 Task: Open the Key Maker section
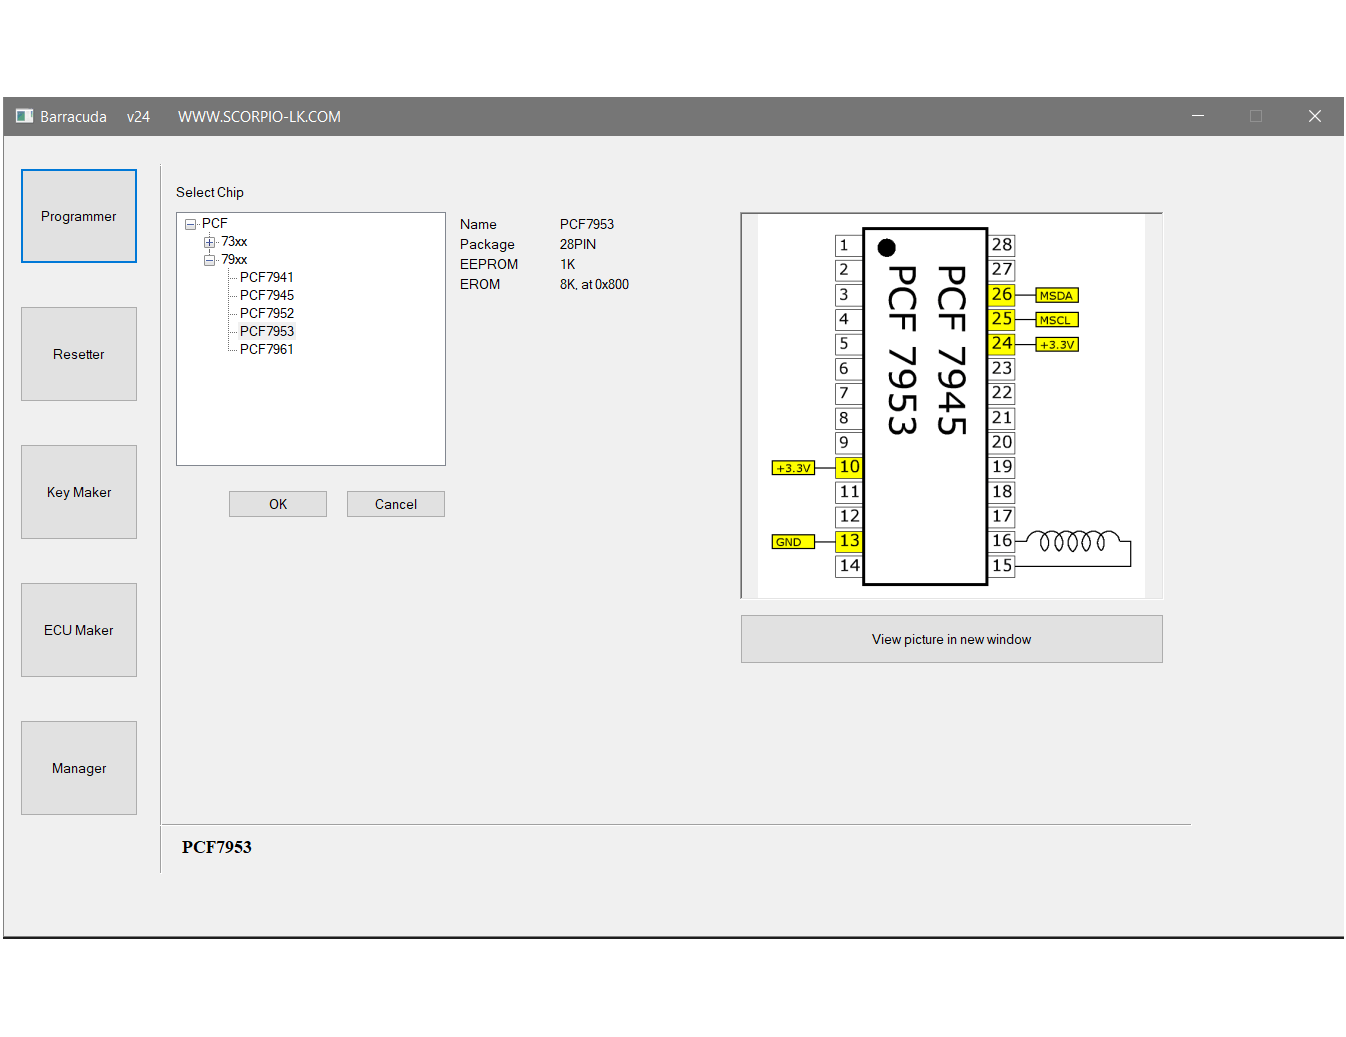tap(79, 492)
